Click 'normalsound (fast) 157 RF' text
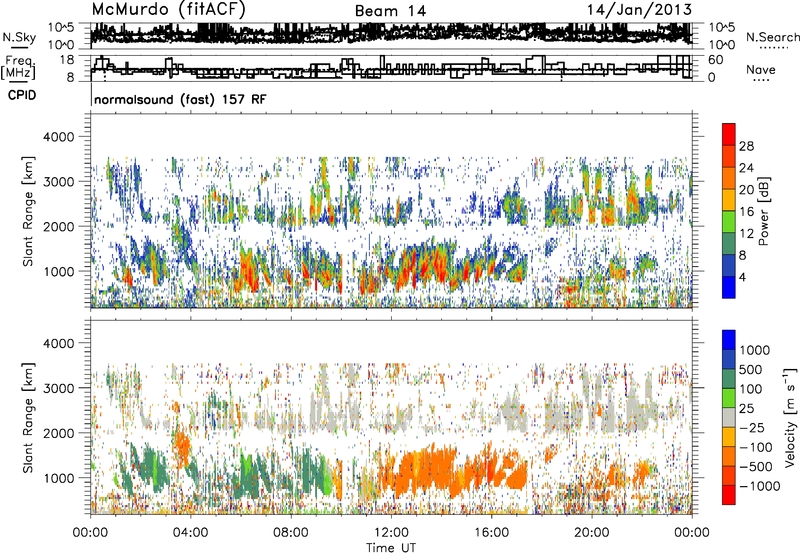The image size is (800, 554). (x=180, y=99)
